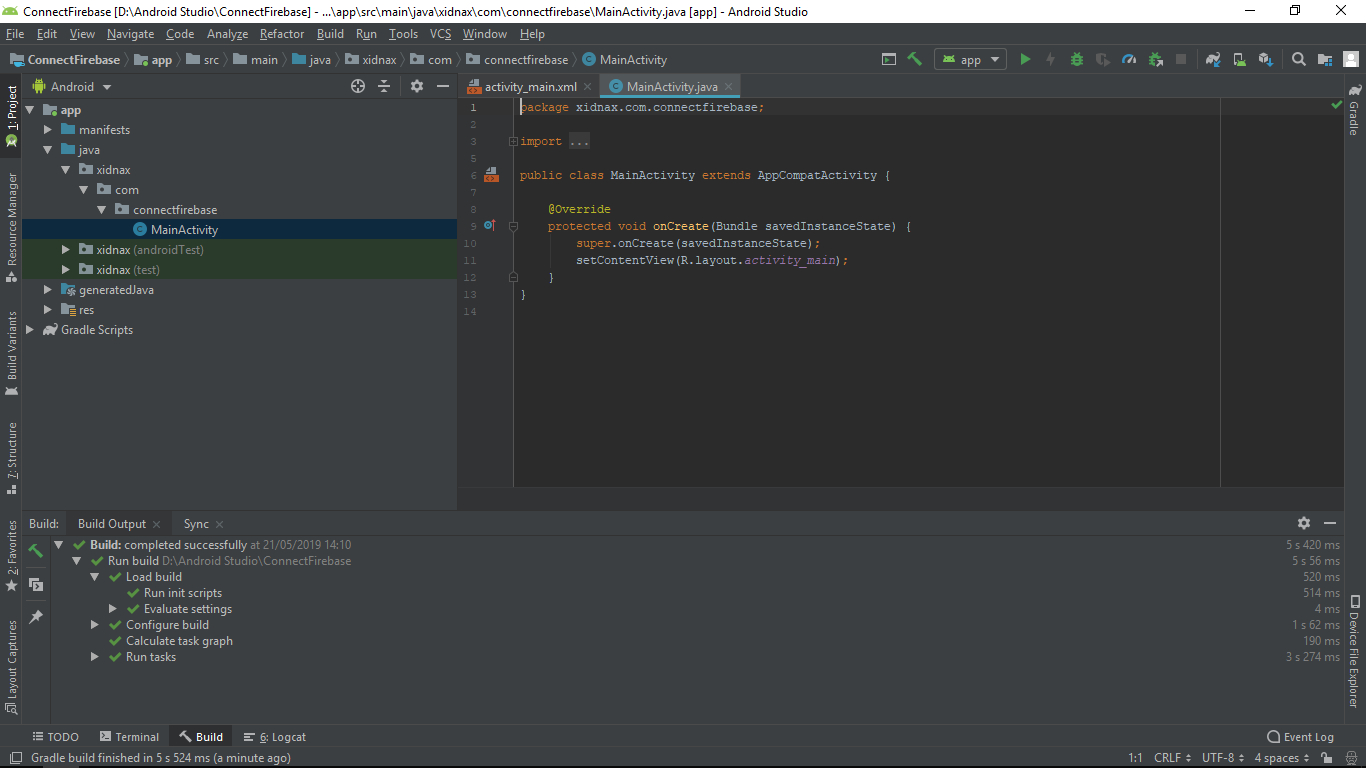The image size is (1366, 768).
Task: Open the Android profiler gauge icon
Action: pyautogui.click(x=1129, y=59)
